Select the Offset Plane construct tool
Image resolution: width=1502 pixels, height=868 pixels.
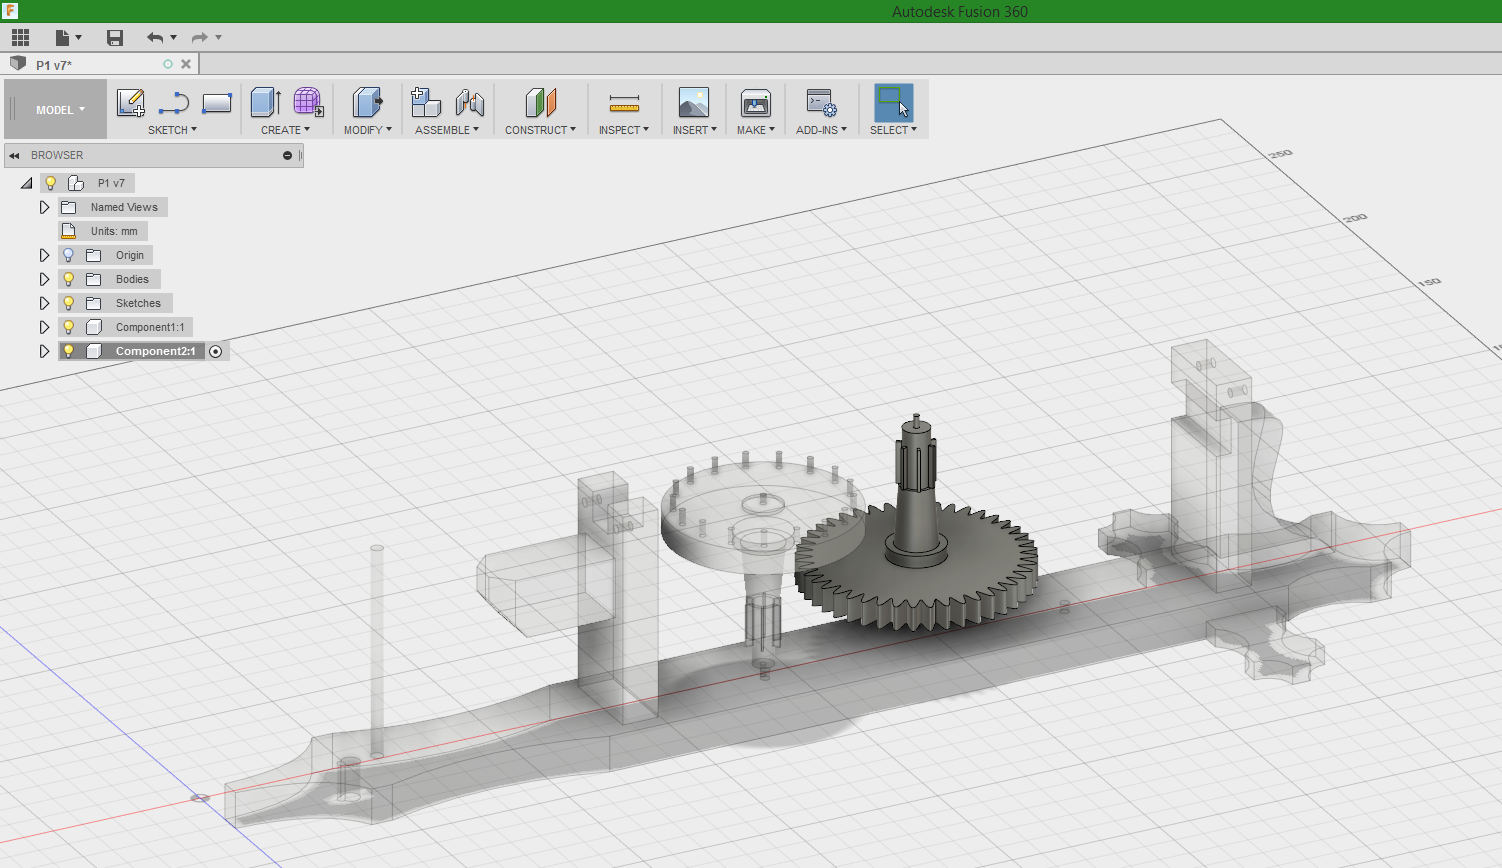[x=540, y=102]
